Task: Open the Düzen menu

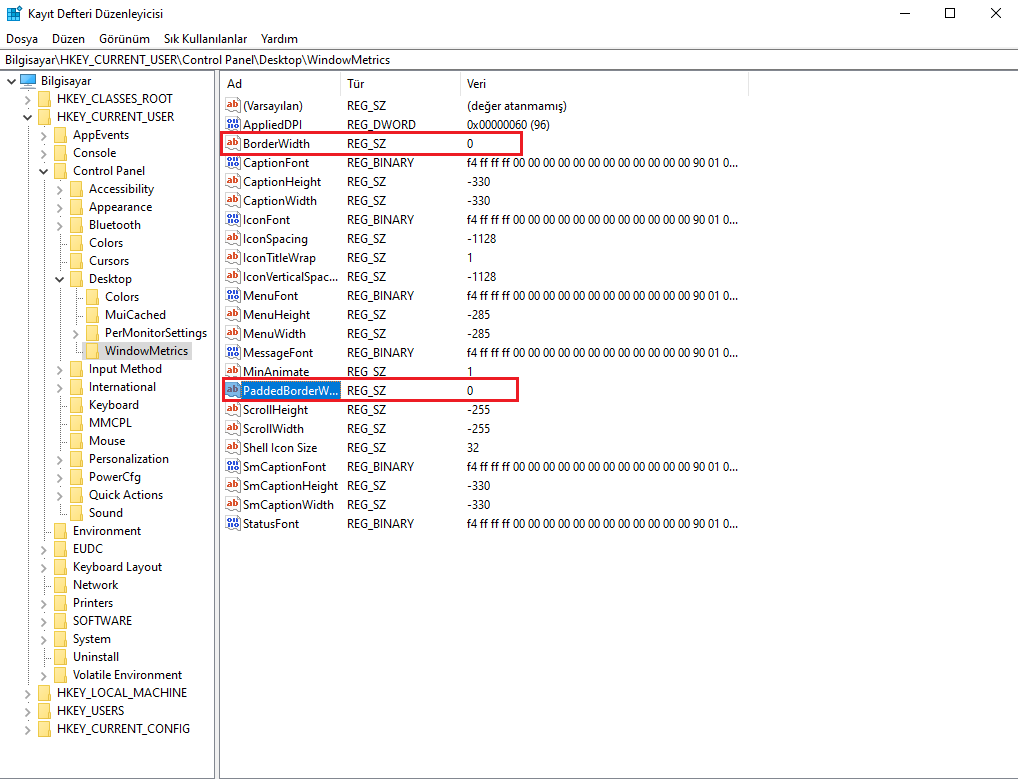Action: coord(68,39)
